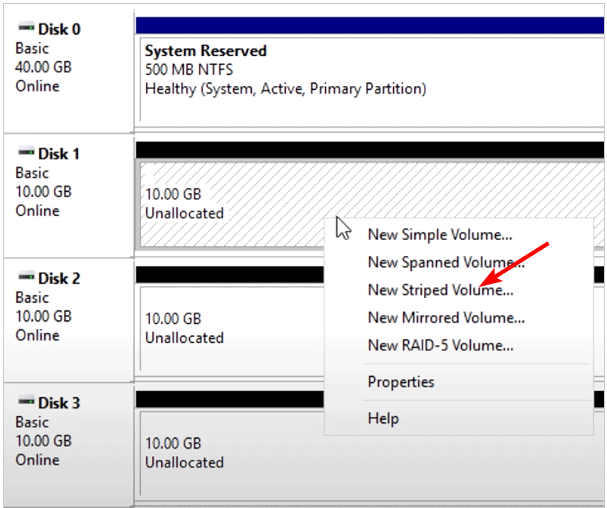Click 'Healthy (System, Active, Primary Partition)' status

[x=286, y=89]
